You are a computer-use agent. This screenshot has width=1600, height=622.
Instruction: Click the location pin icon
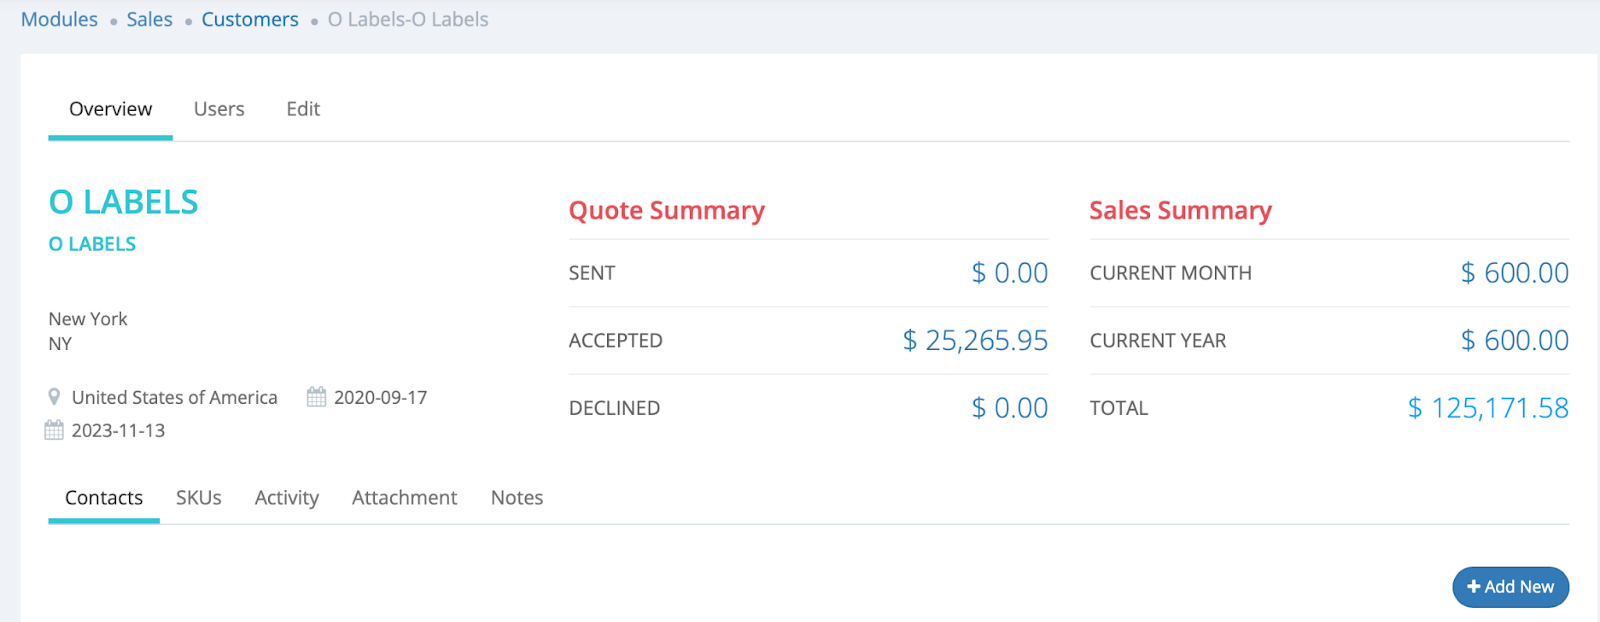coord(54,397)
